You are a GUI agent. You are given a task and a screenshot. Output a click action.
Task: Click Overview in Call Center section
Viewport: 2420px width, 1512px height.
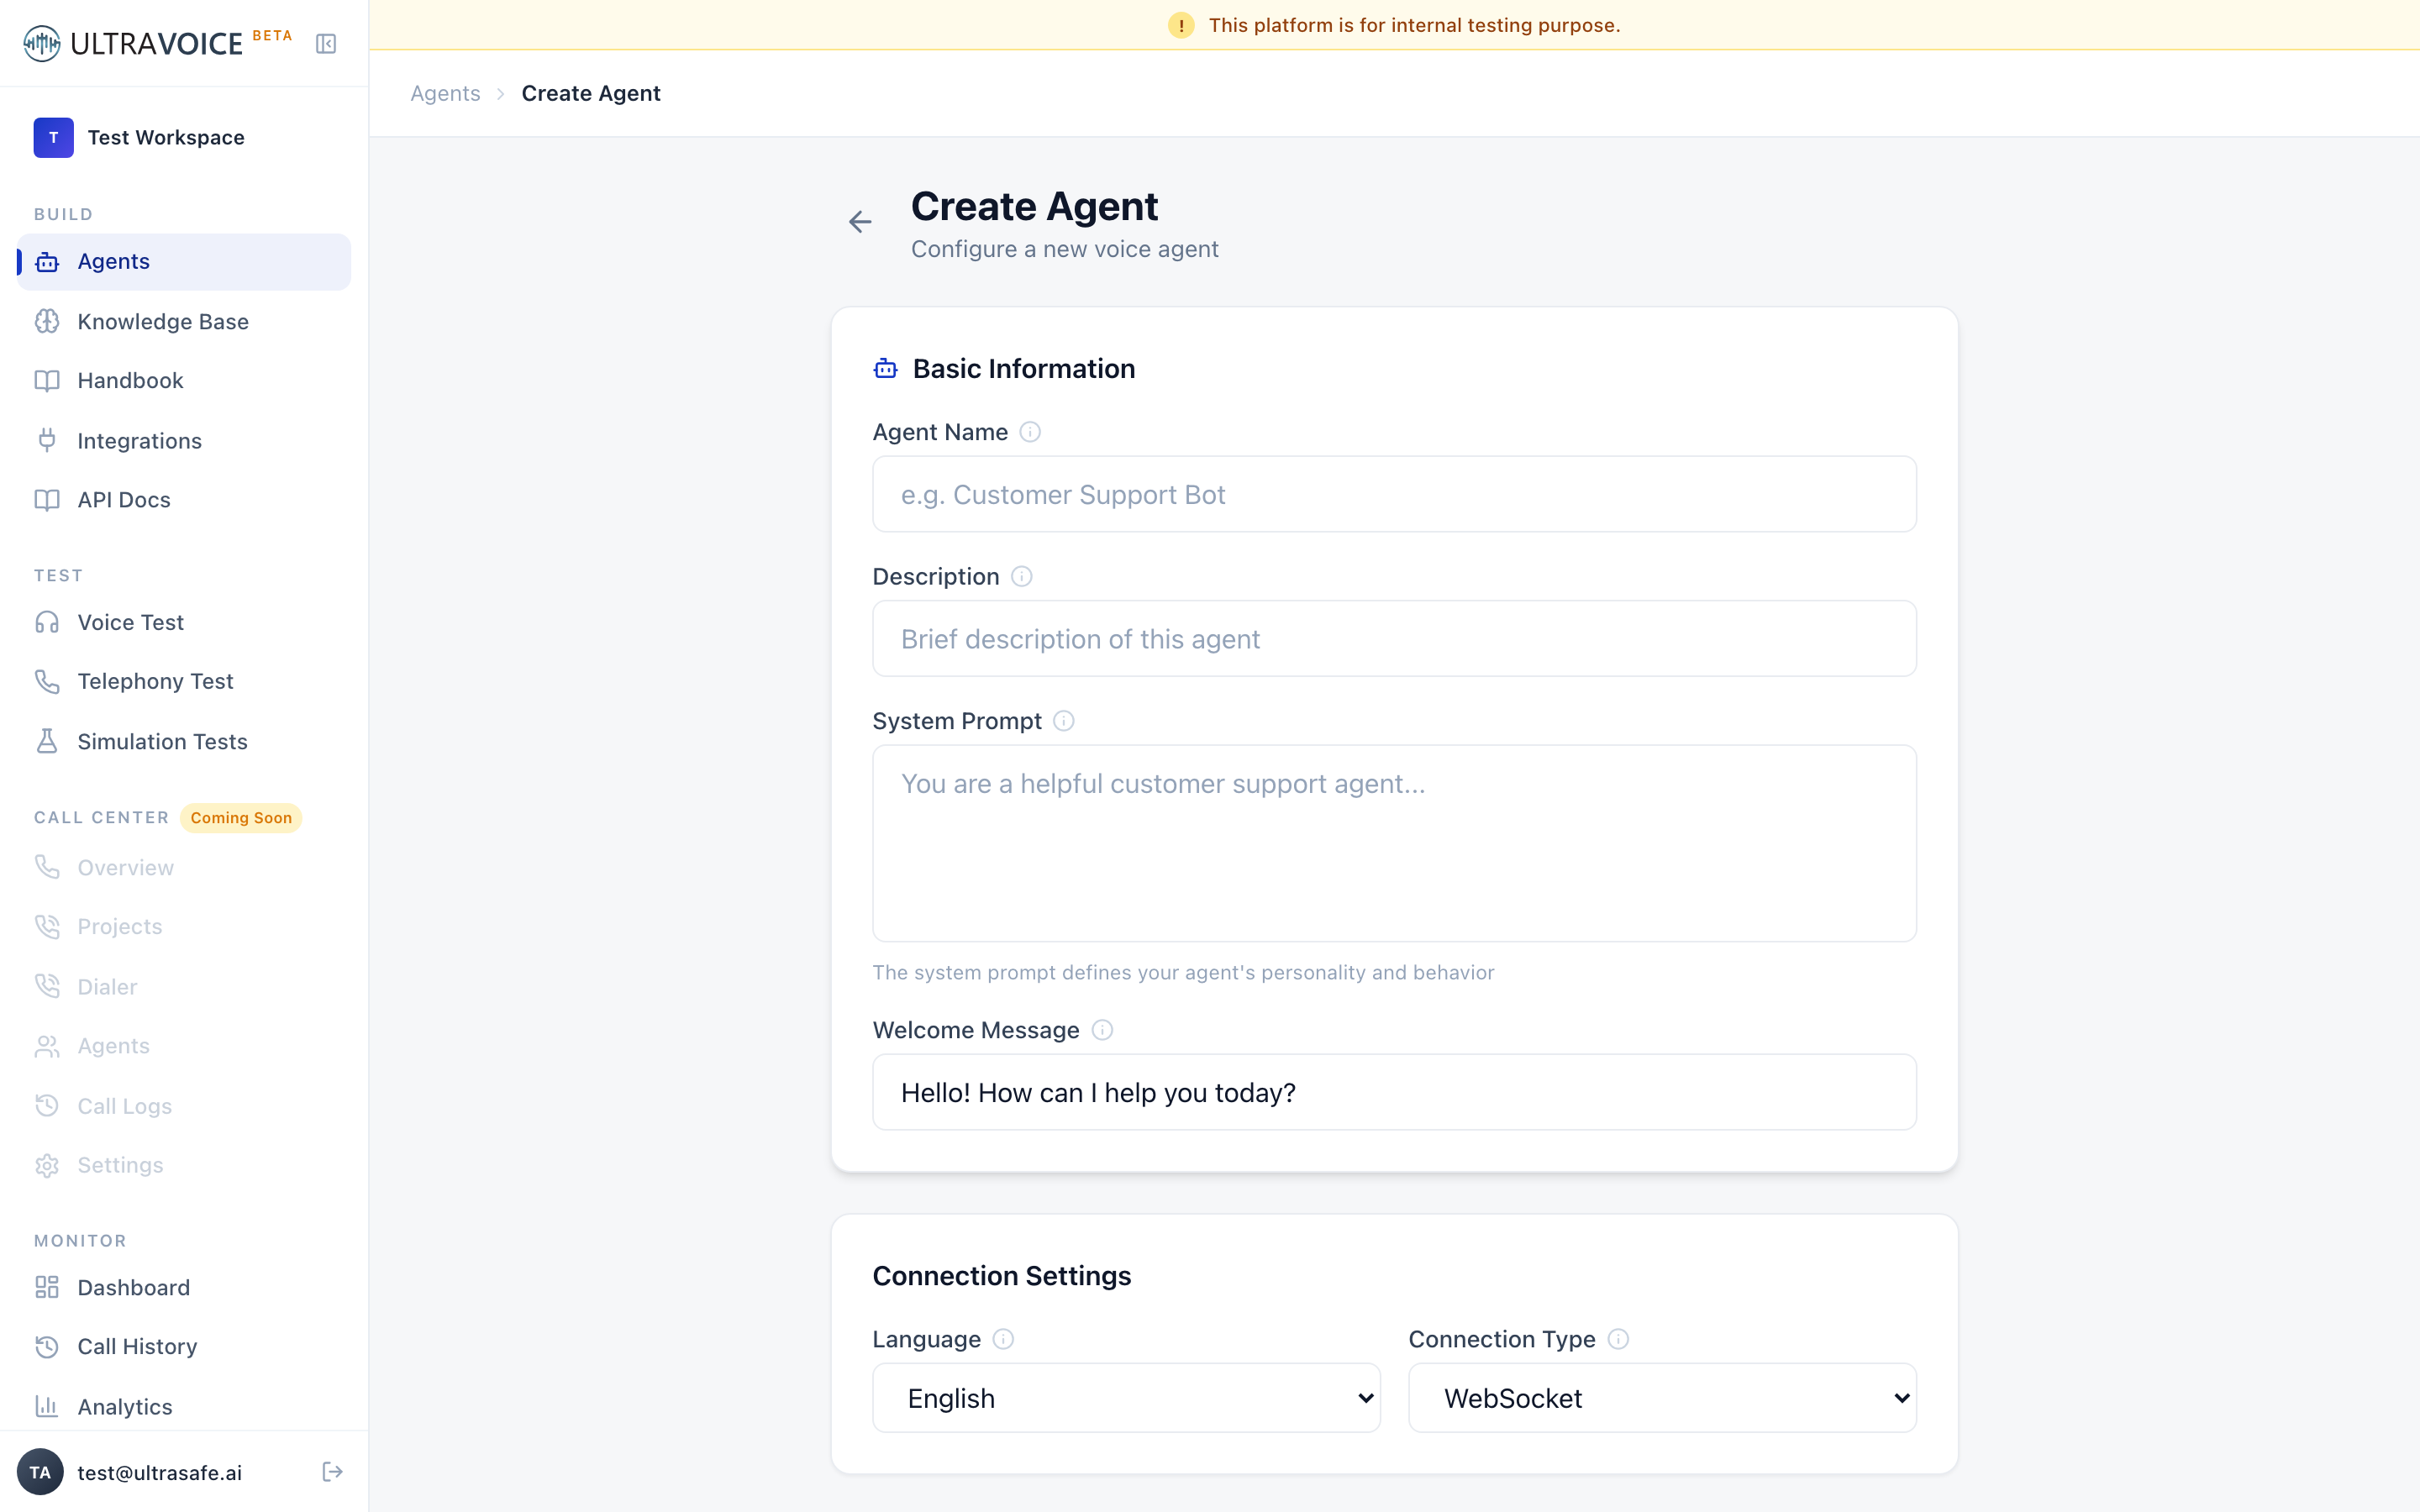(184, 867)
